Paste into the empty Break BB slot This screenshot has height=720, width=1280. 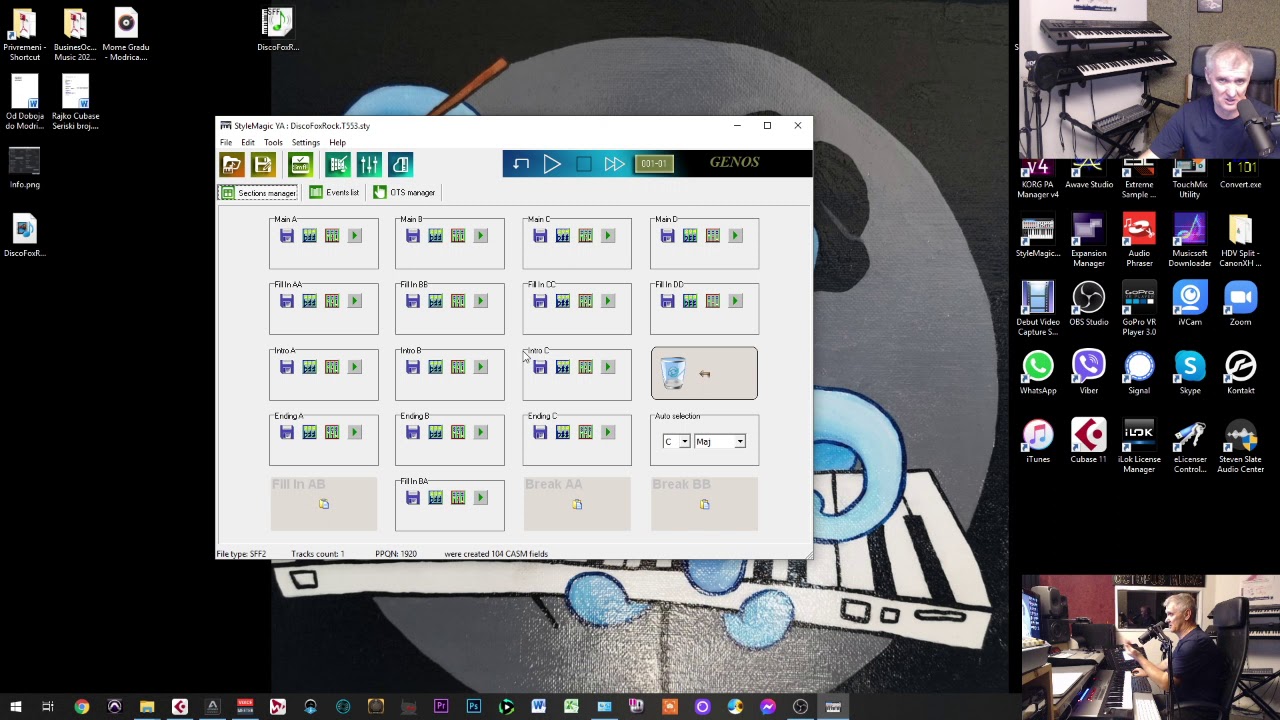704,504
